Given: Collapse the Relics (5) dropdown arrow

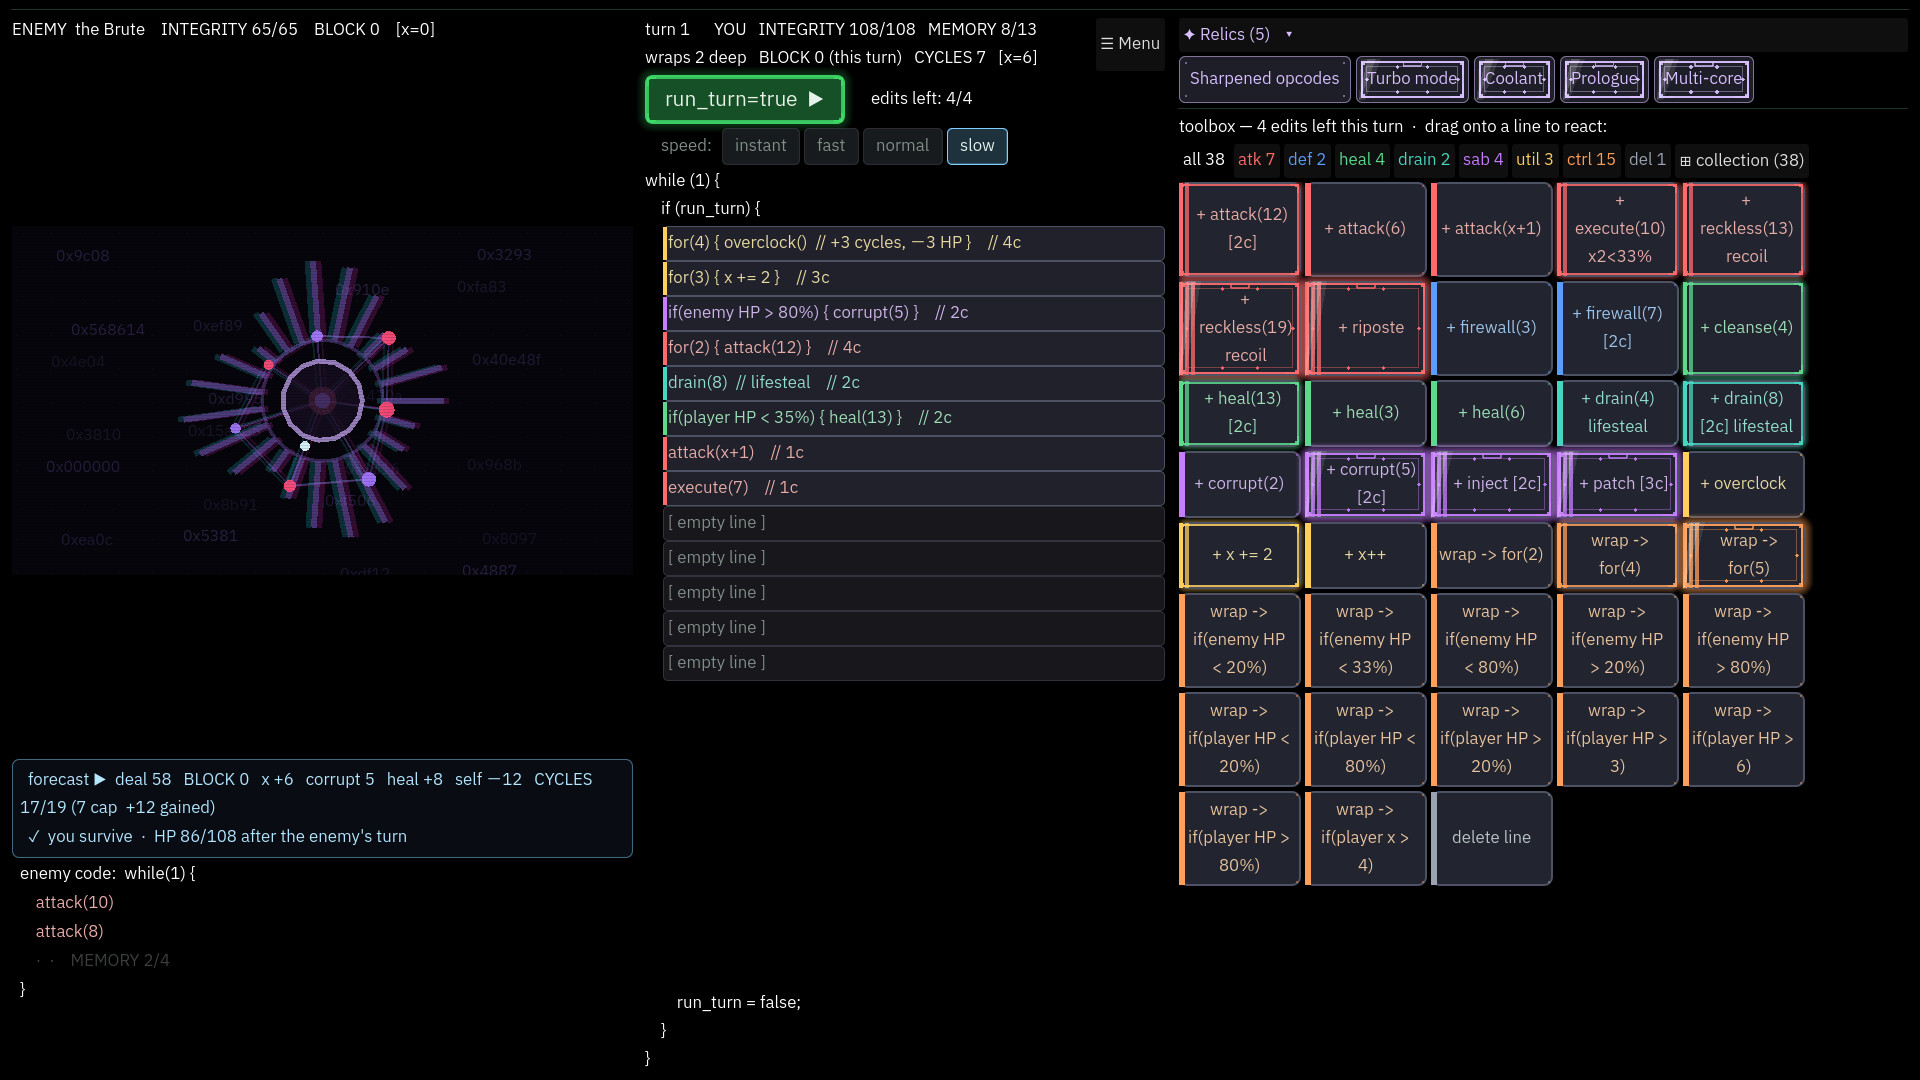Looking at the screenshot, I should click(x=1289, y=34).
